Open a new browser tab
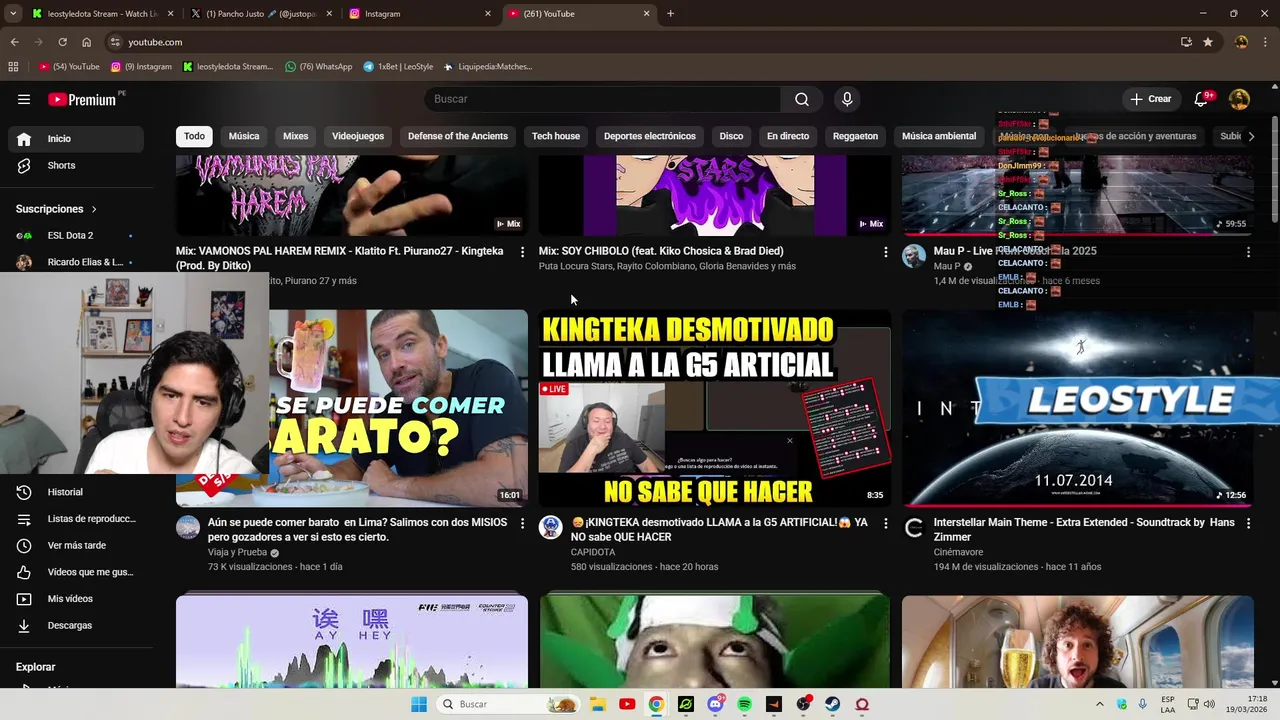This screenshot has width=1280, height=720. [670, 14]
